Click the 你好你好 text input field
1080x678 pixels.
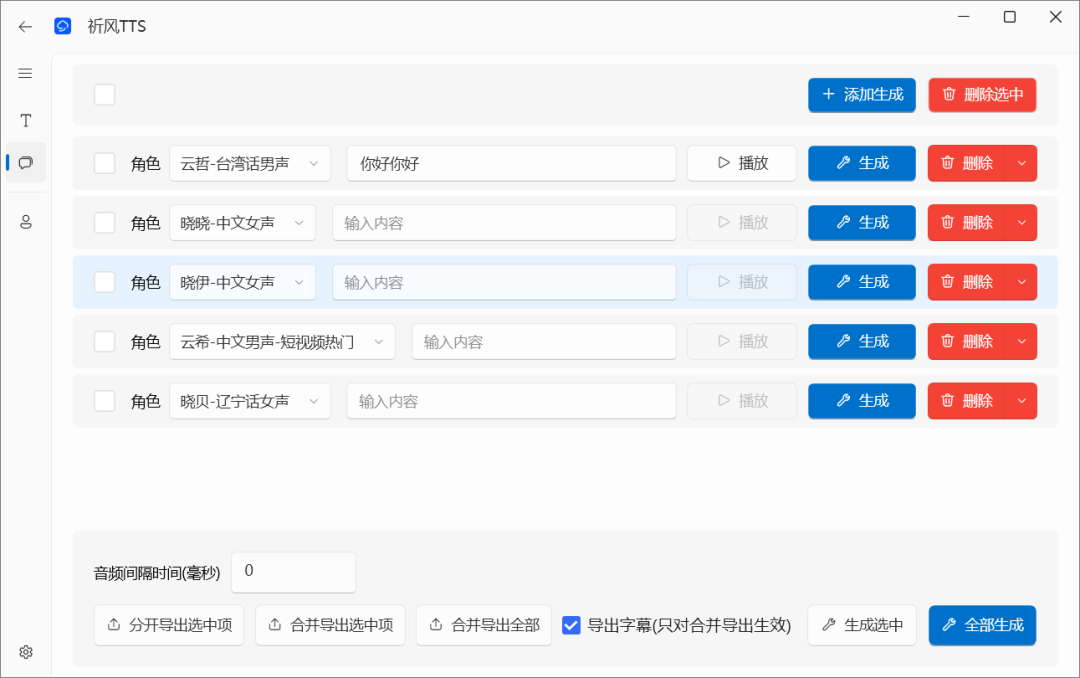pyautogui.click(x=512, y=163)
